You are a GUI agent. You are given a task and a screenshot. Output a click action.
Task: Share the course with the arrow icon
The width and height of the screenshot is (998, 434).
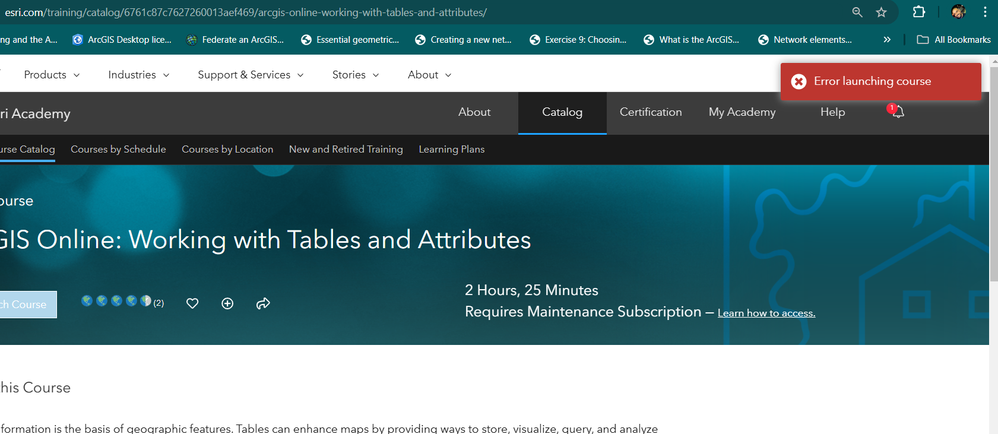point(263,304)
